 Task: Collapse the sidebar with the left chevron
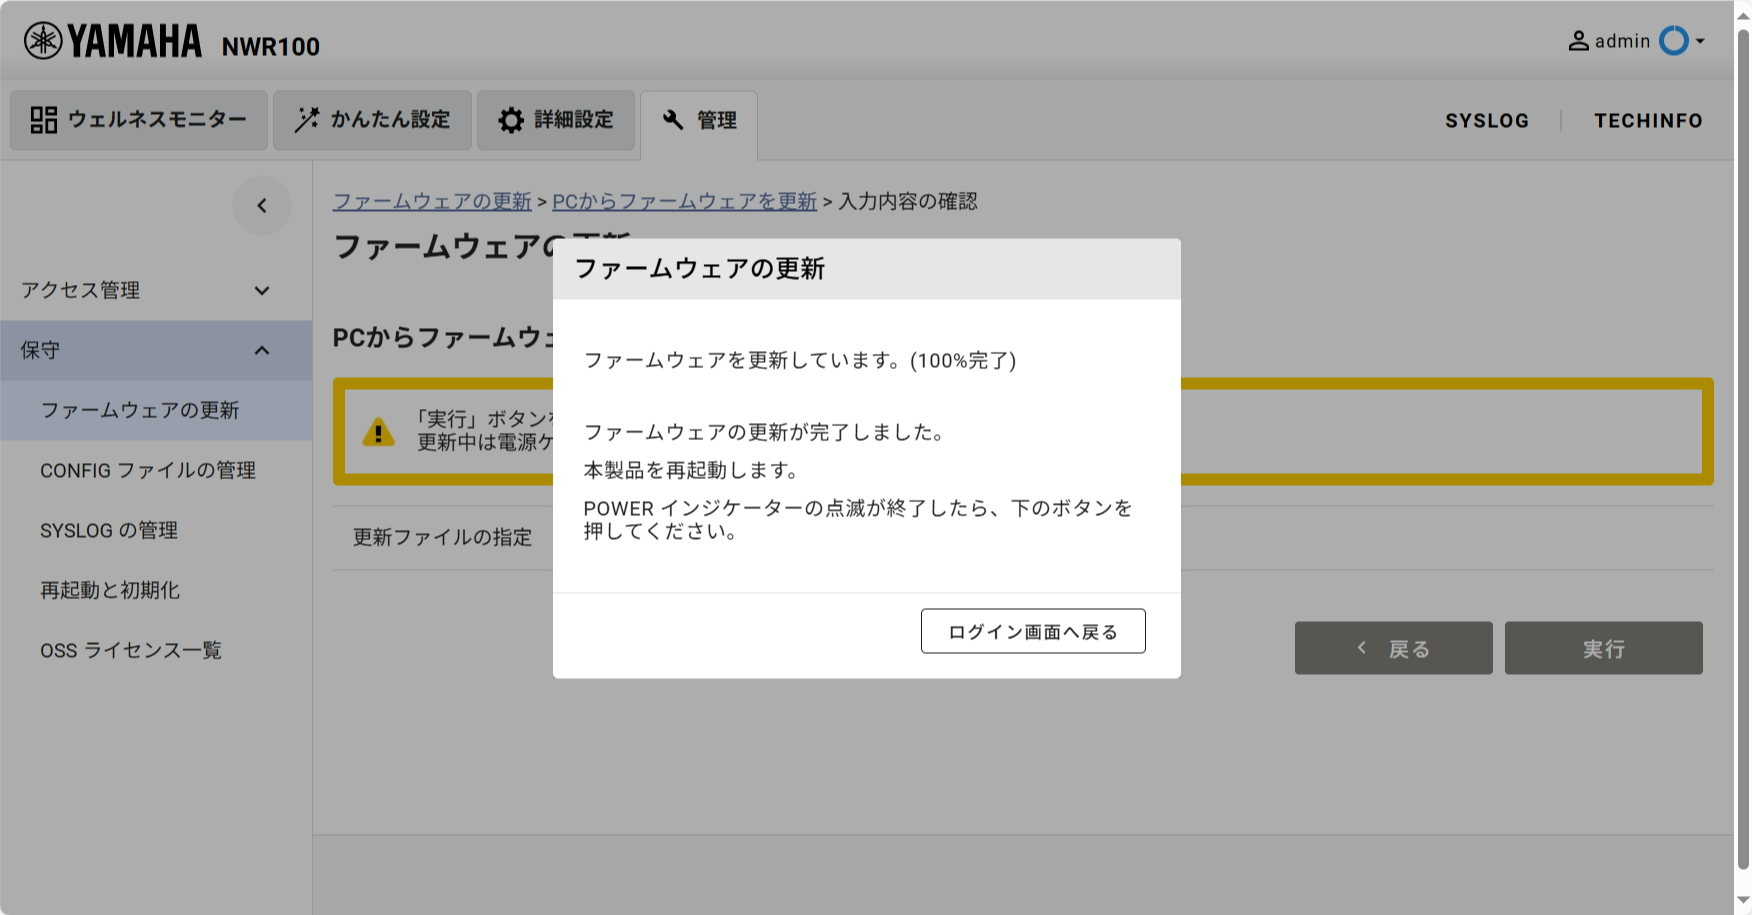[262, 206]
